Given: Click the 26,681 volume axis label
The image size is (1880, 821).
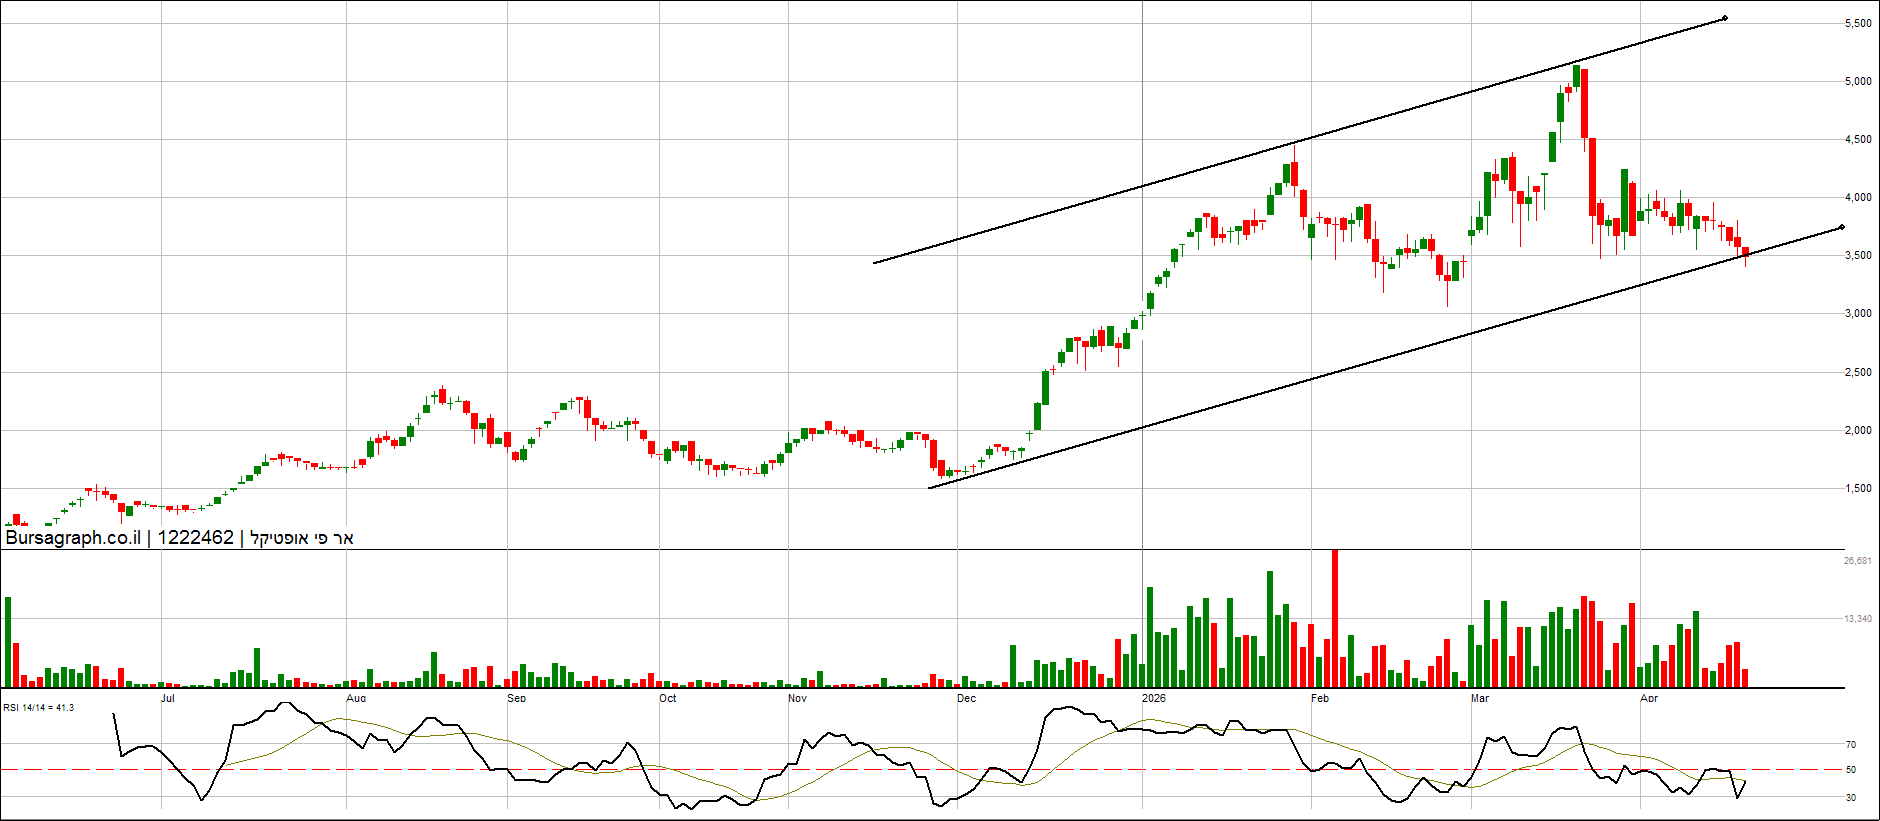Looking at the screenshot, I should click(1857, 561).
